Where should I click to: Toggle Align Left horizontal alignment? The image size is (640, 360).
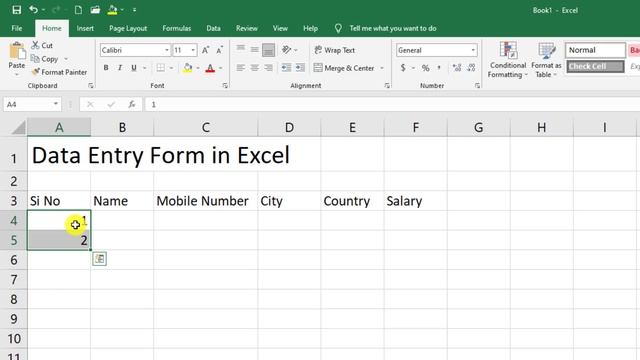(241, 68)
